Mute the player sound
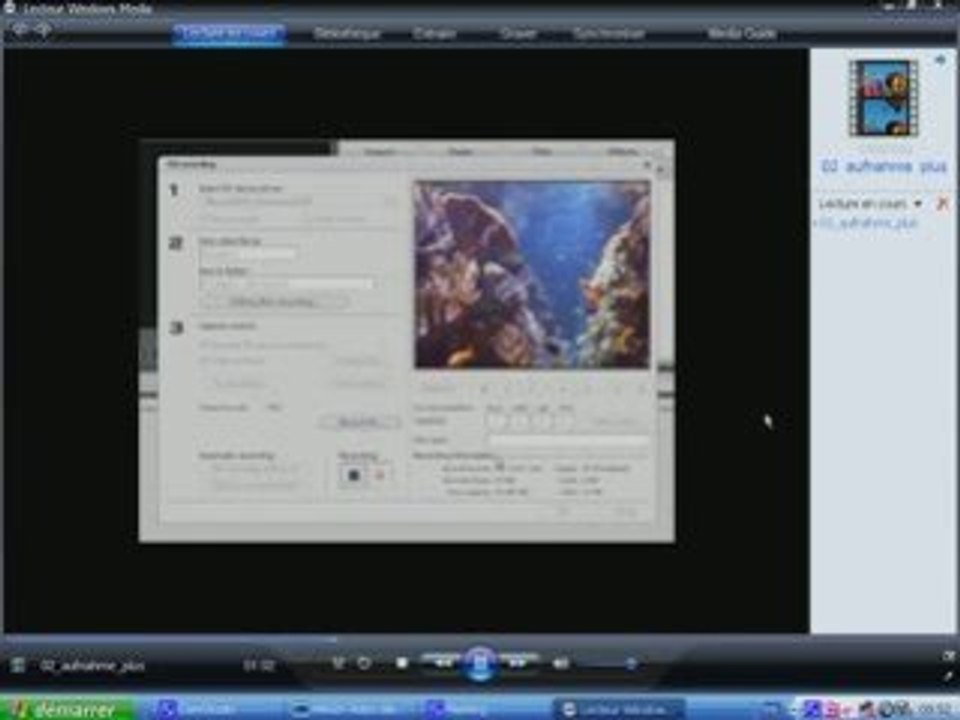 click(560, 663)
